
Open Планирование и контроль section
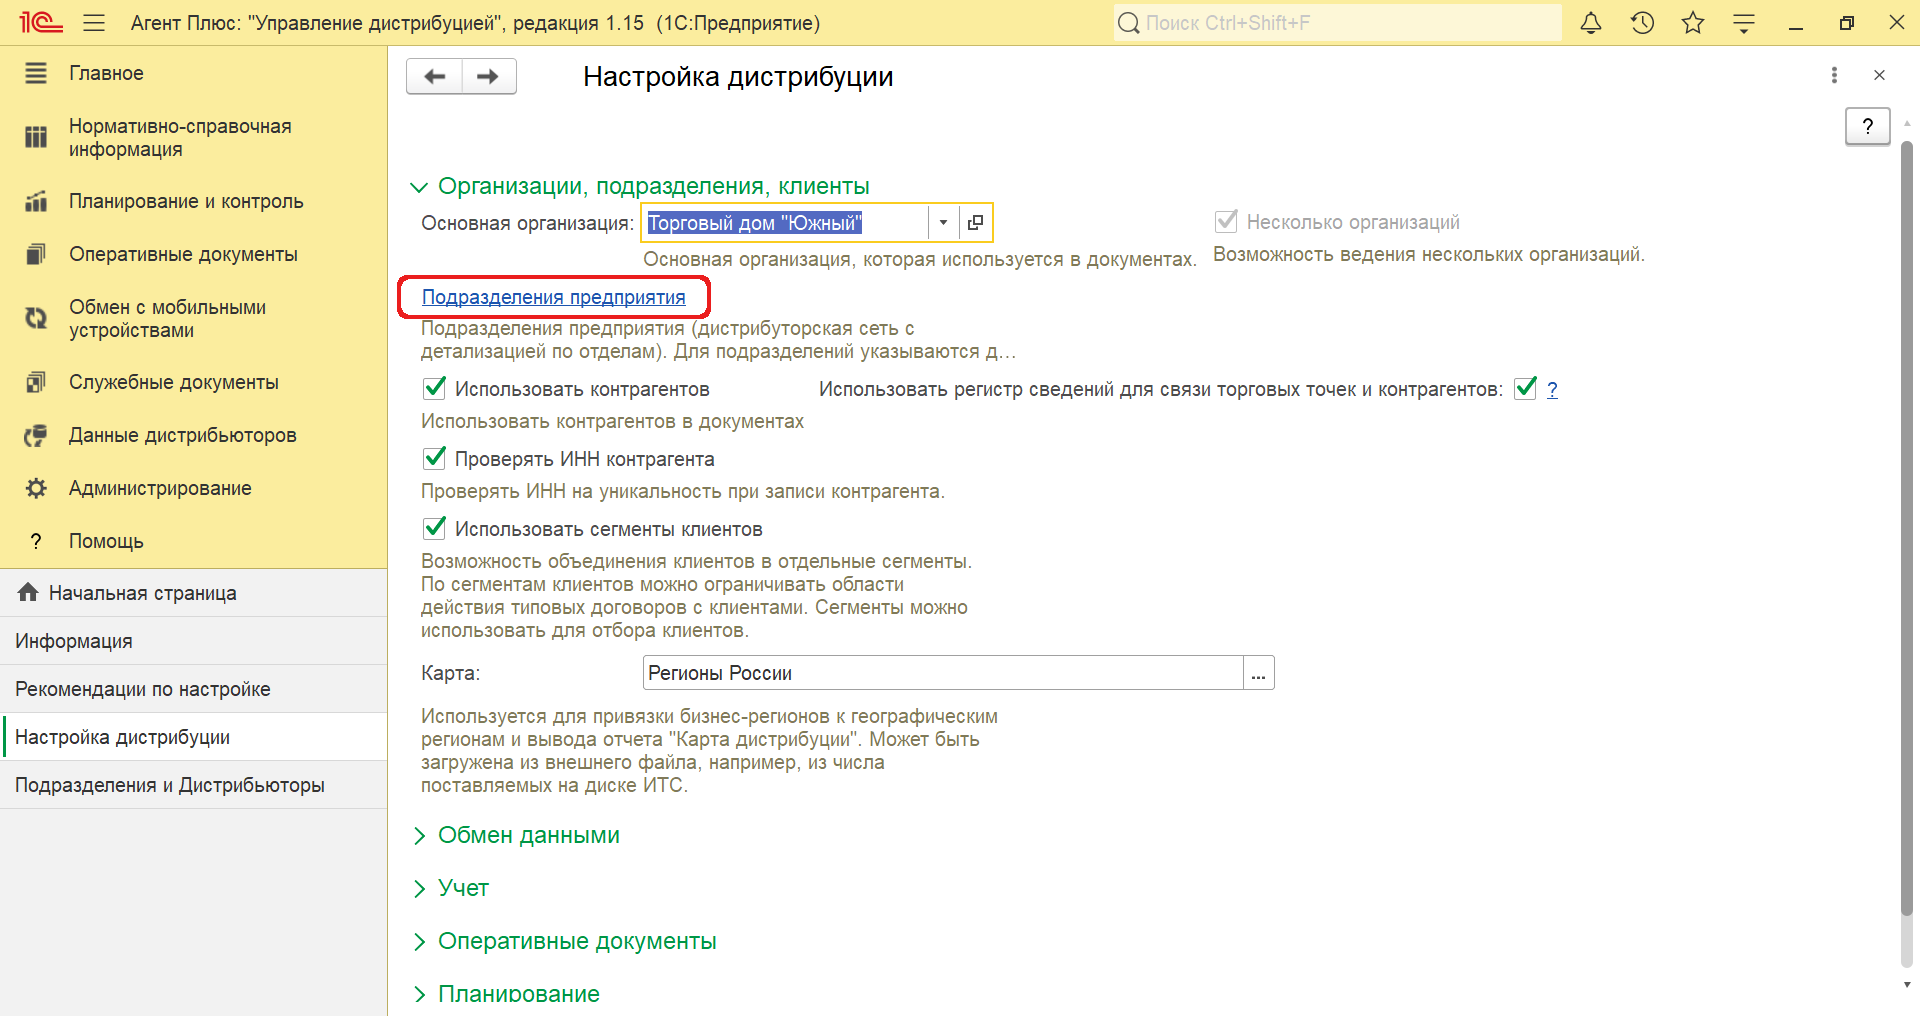coord(186,201)
